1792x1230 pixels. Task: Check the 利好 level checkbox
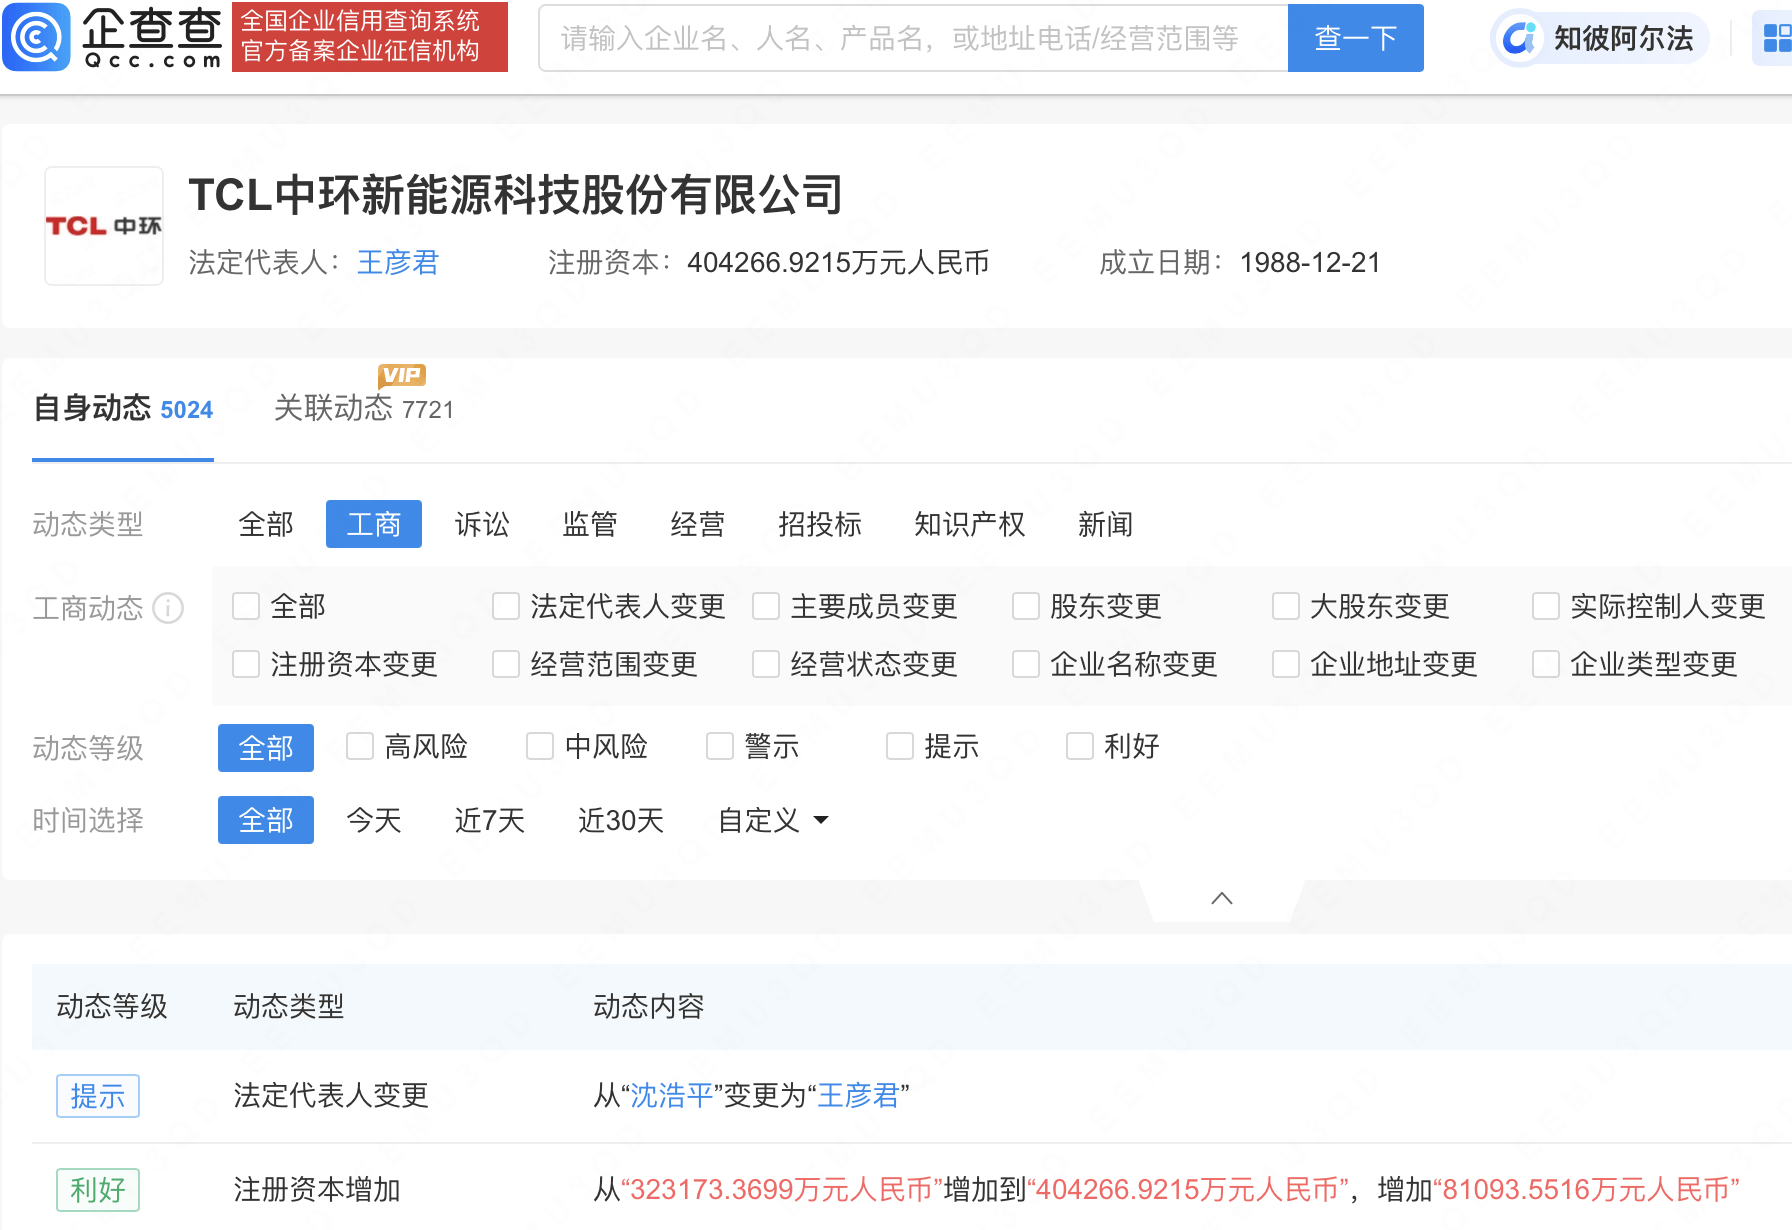pos(1080,746)
